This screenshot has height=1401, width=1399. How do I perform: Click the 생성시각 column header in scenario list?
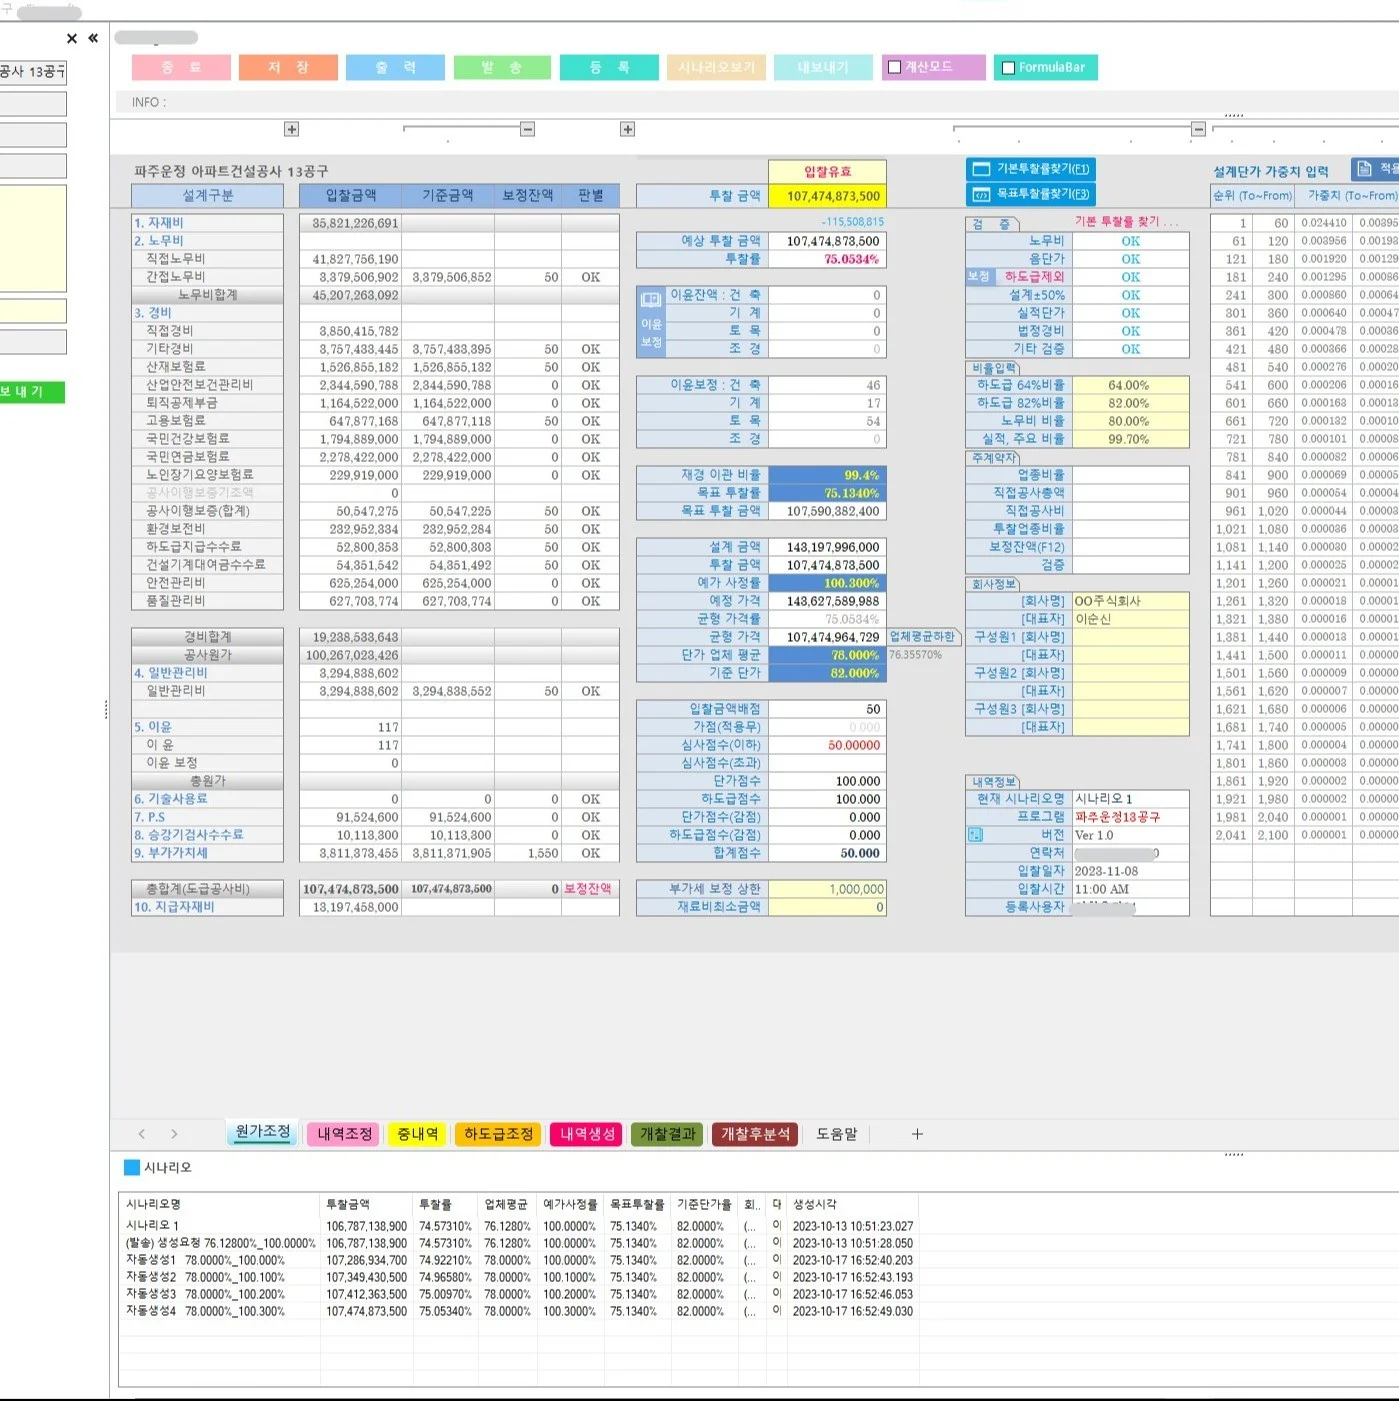tap(852, 1204)
